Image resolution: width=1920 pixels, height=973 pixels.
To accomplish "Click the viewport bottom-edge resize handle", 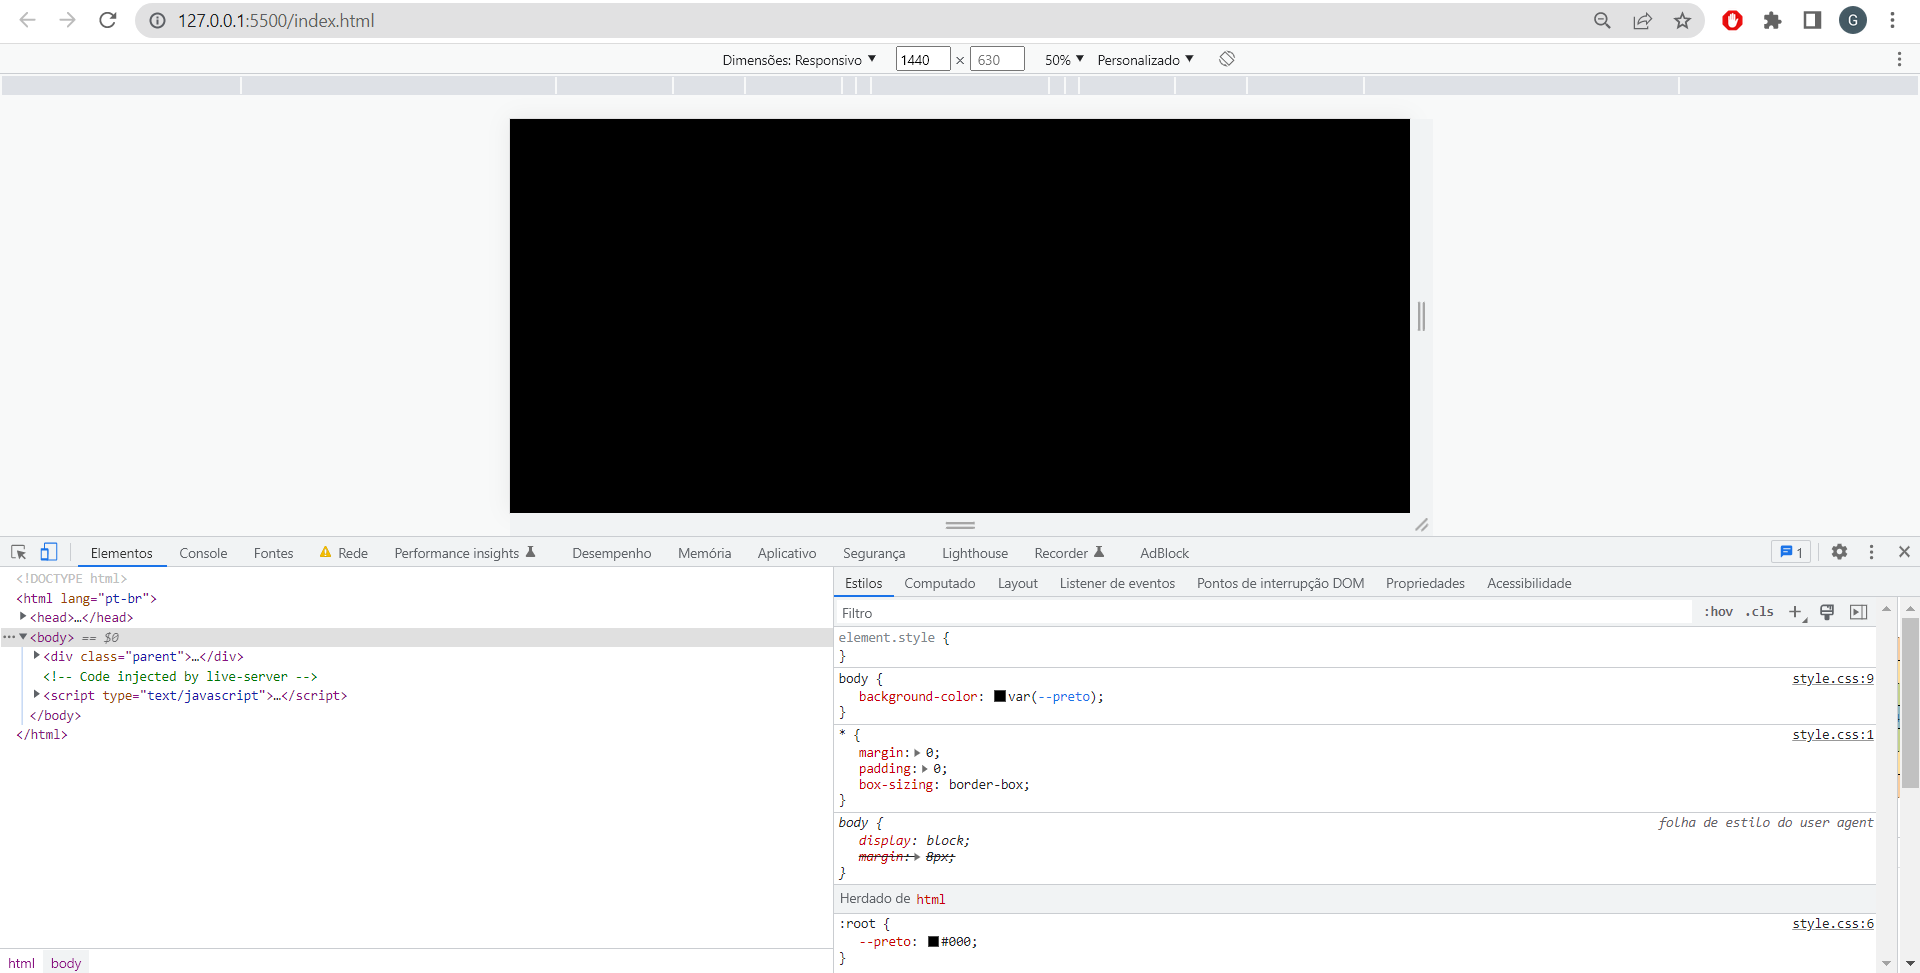I will point(960,524).
